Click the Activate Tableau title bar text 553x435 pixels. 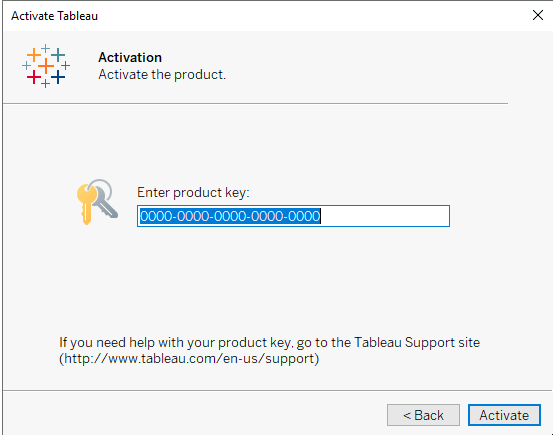click(54, 16)
